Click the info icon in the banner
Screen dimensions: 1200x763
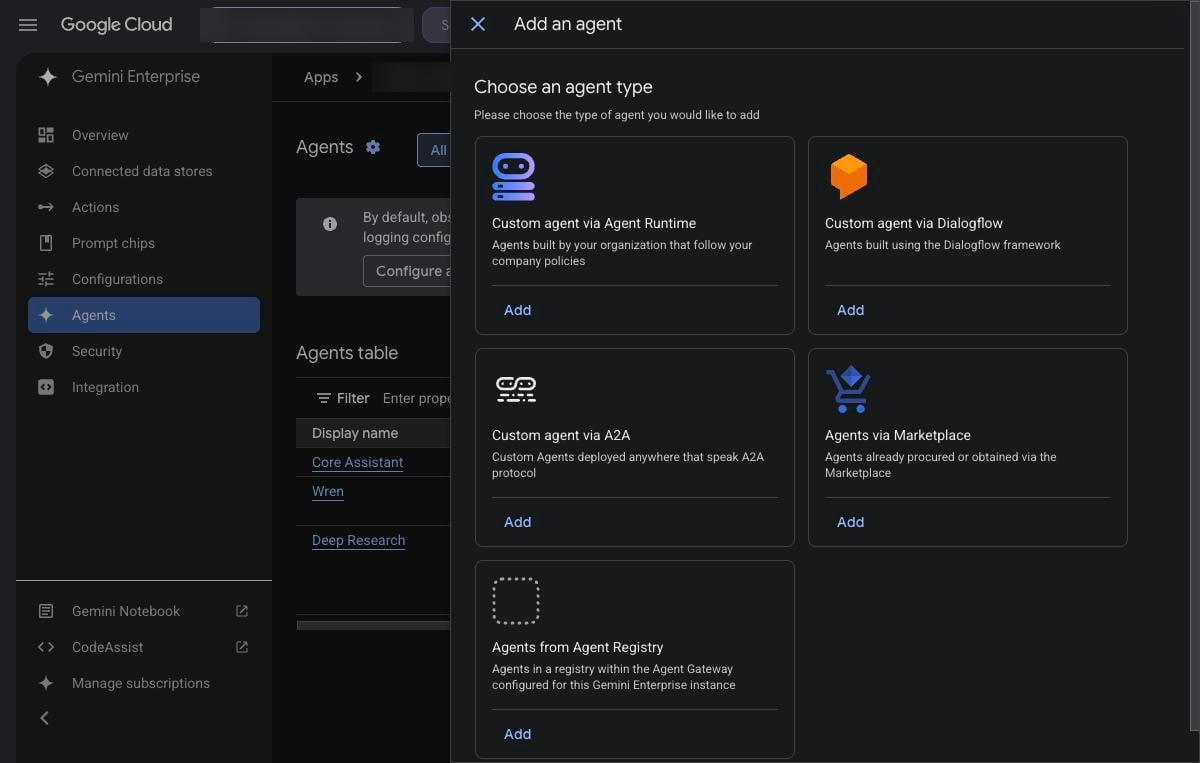[x=330, y=224]
